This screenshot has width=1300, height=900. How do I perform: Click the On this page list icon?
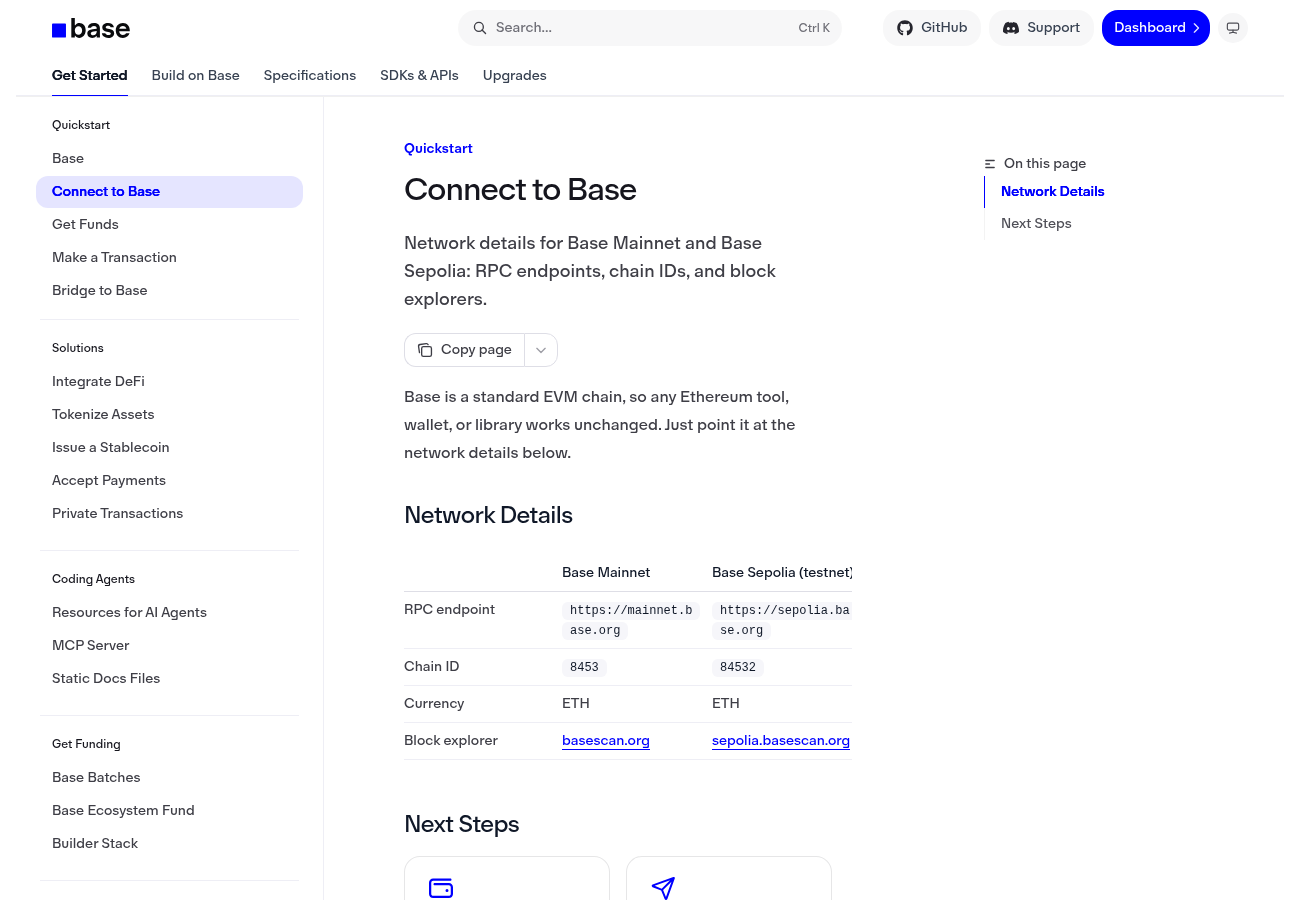(990, 164)
